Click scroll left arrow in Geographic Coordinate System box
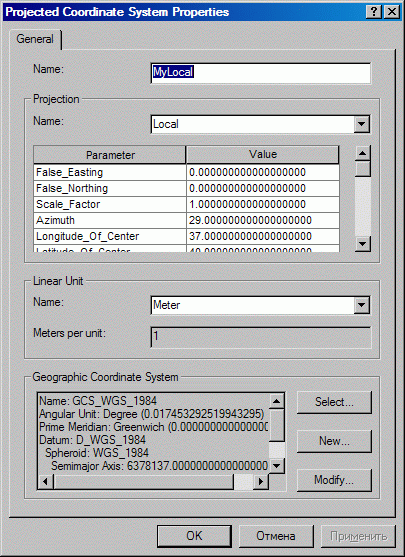This screenshot has width=405, height=557. coord(45,482)
